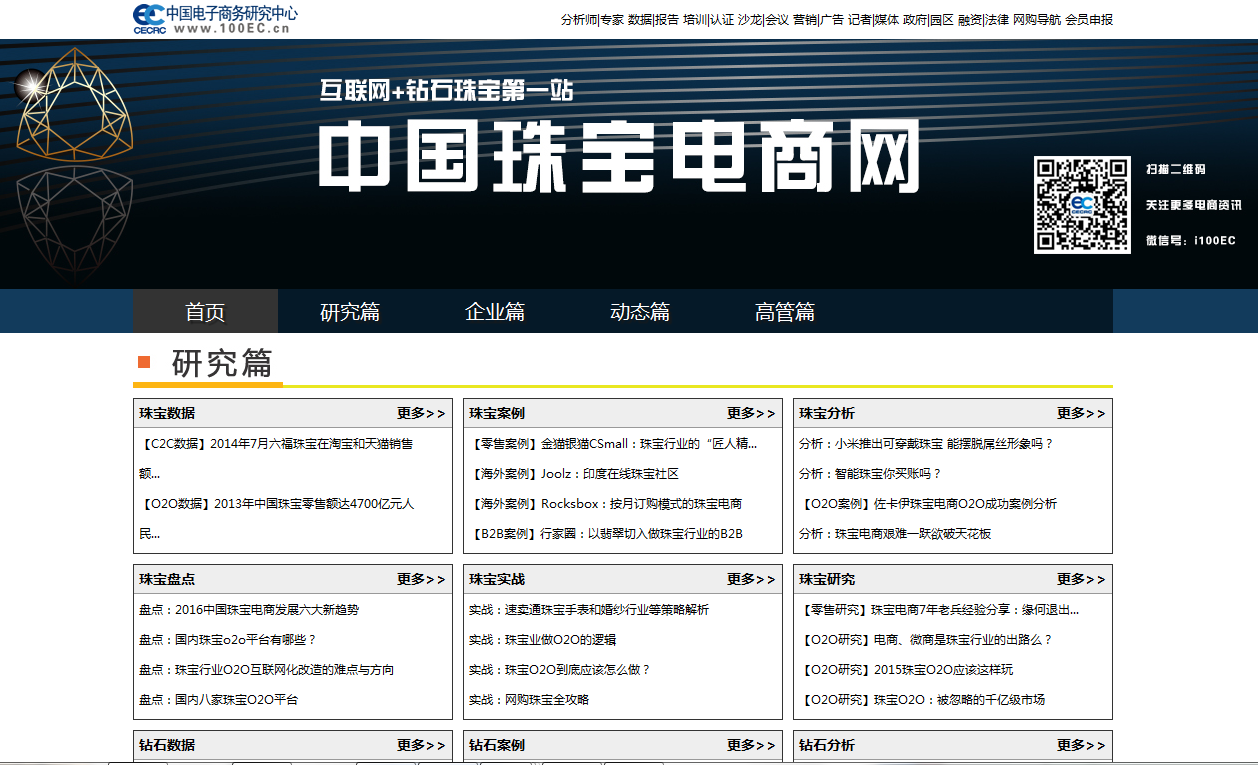
Task: Expand 更多>> for 珠宝分析
Action: [x=1081, y=413]
